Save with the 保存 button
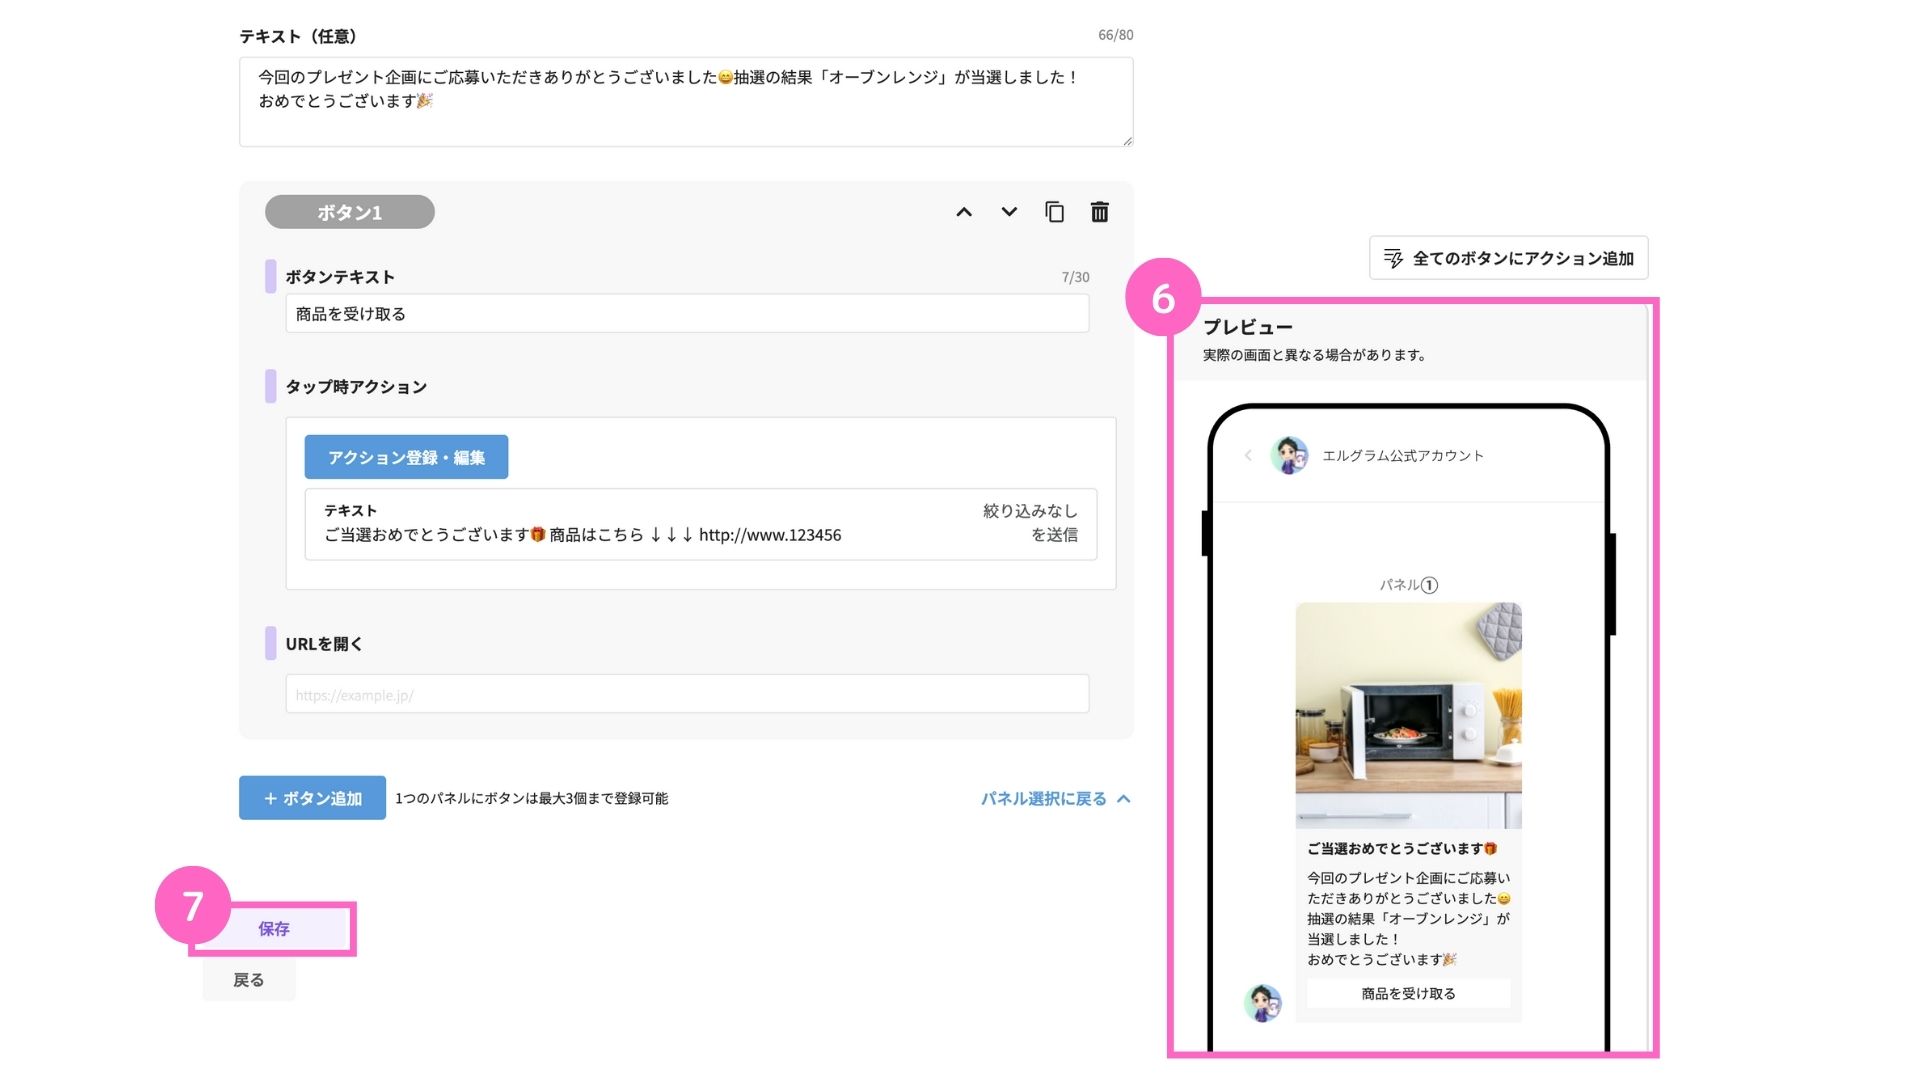This screenshot has height=1080, width=1920. point(273,929)
